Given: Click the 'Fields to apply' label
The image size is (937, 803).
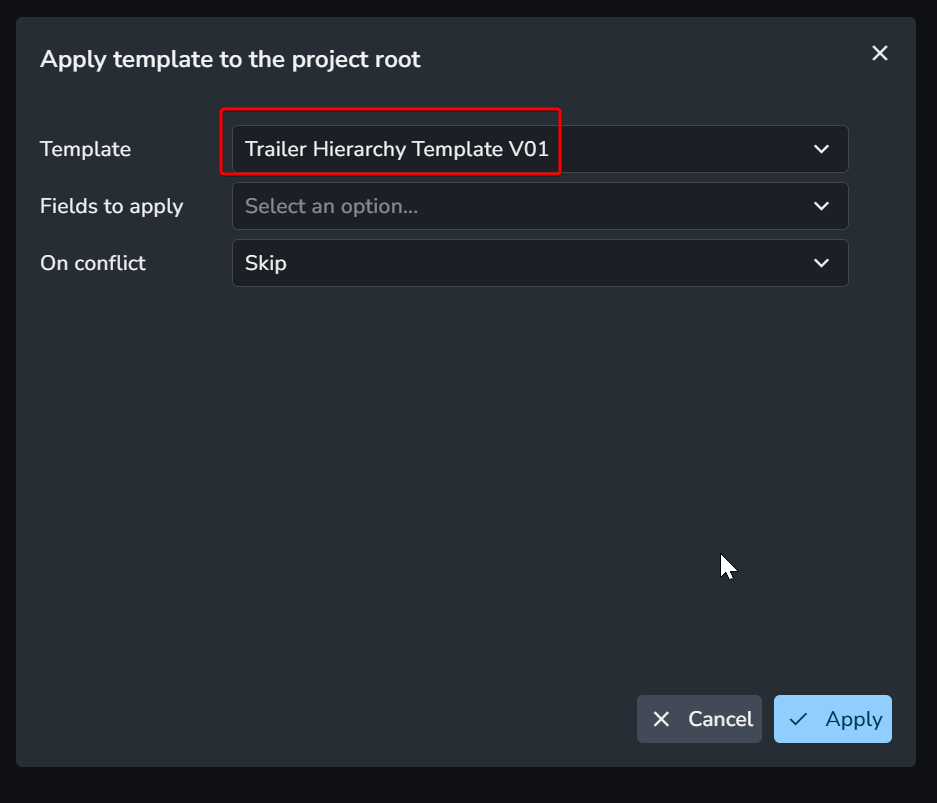Looking at the screenshot, I should click(111, 206).
